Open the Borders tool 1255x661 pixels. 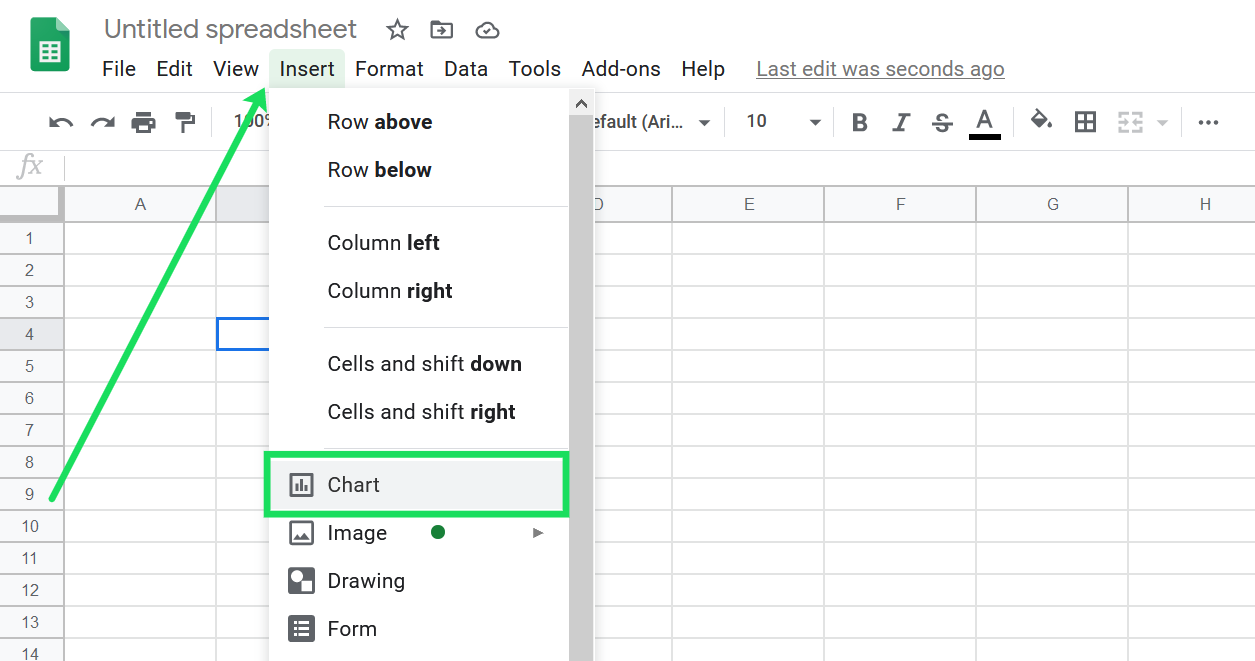(x=1085, y=121)
